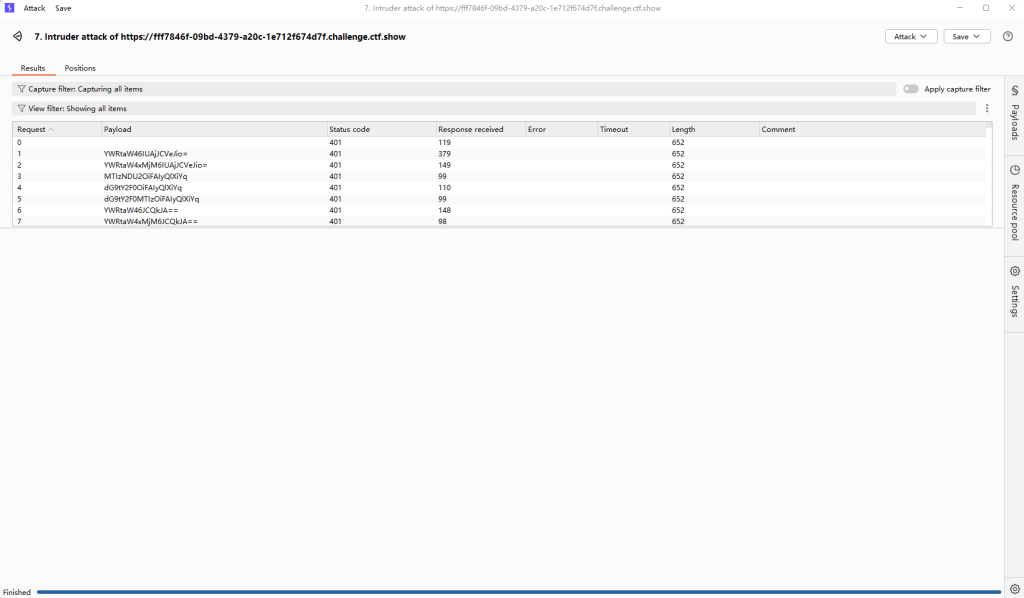
Task: Open the three-dot view filter options menu
Action: pyautogui.click(x=987, y=108)
